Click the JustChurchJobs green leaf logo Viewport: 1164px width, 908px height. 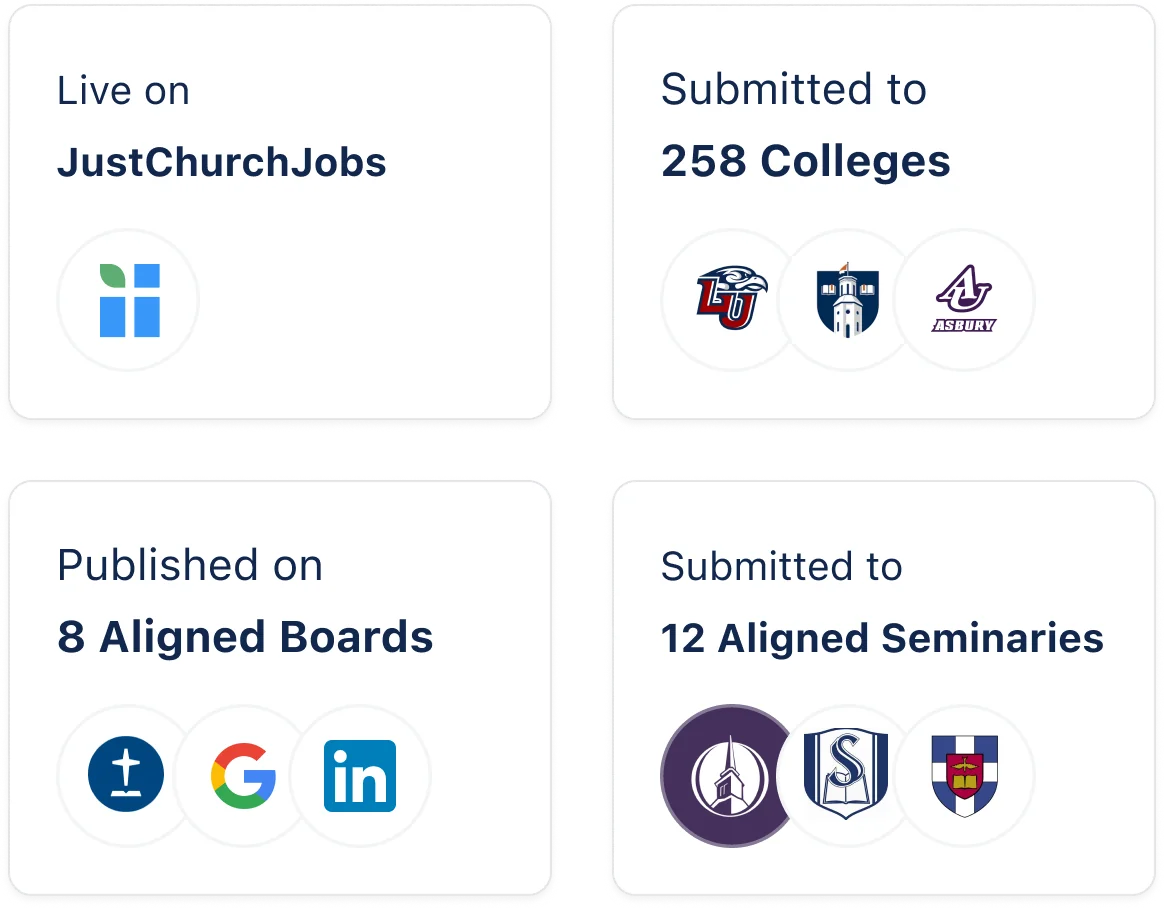(x=128, y=298)
